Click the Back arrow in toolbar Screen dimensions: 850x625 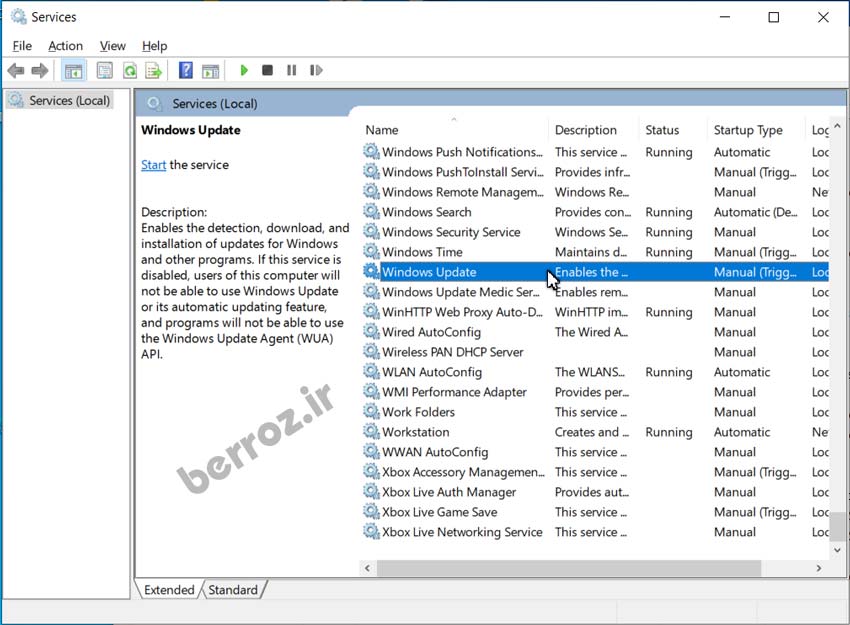click(16, 71)
